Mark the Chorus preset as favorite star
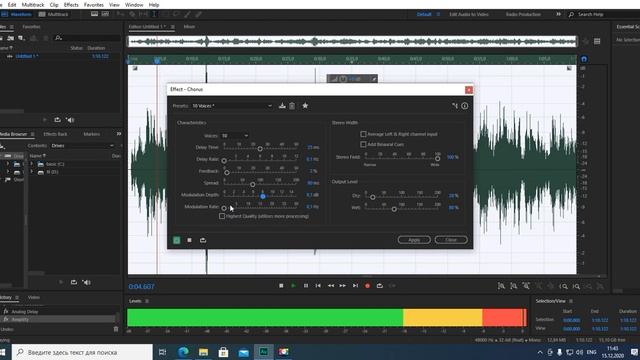The image size is (640, 360). click(x=305, y=106)
